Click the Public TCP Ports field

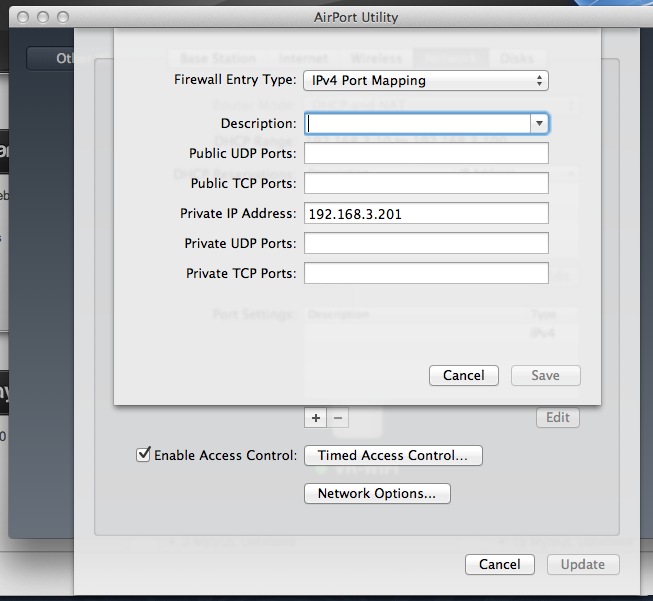426,183
